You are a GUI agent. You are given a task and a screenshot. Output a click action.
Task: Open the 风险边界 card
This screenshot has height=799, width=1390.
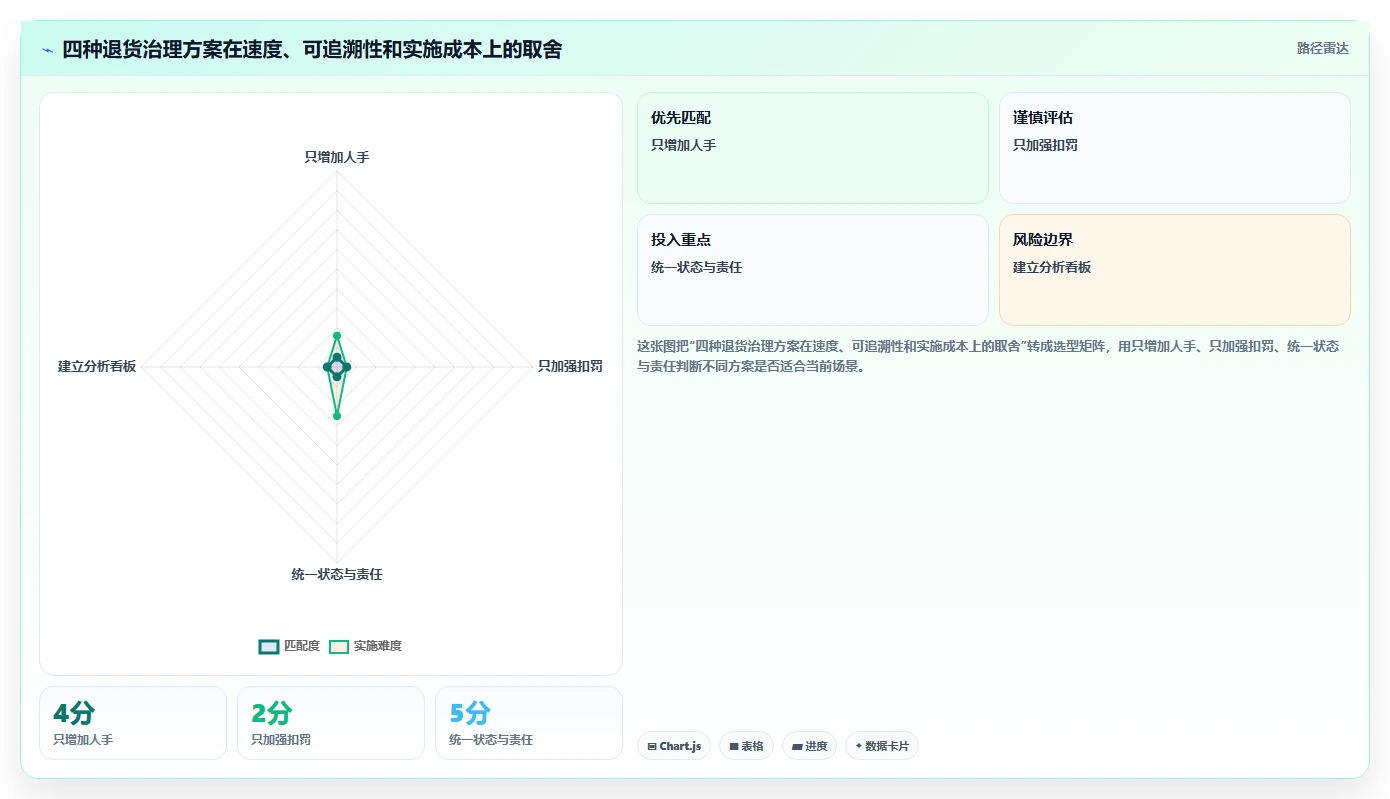[x=1175, y=270]
